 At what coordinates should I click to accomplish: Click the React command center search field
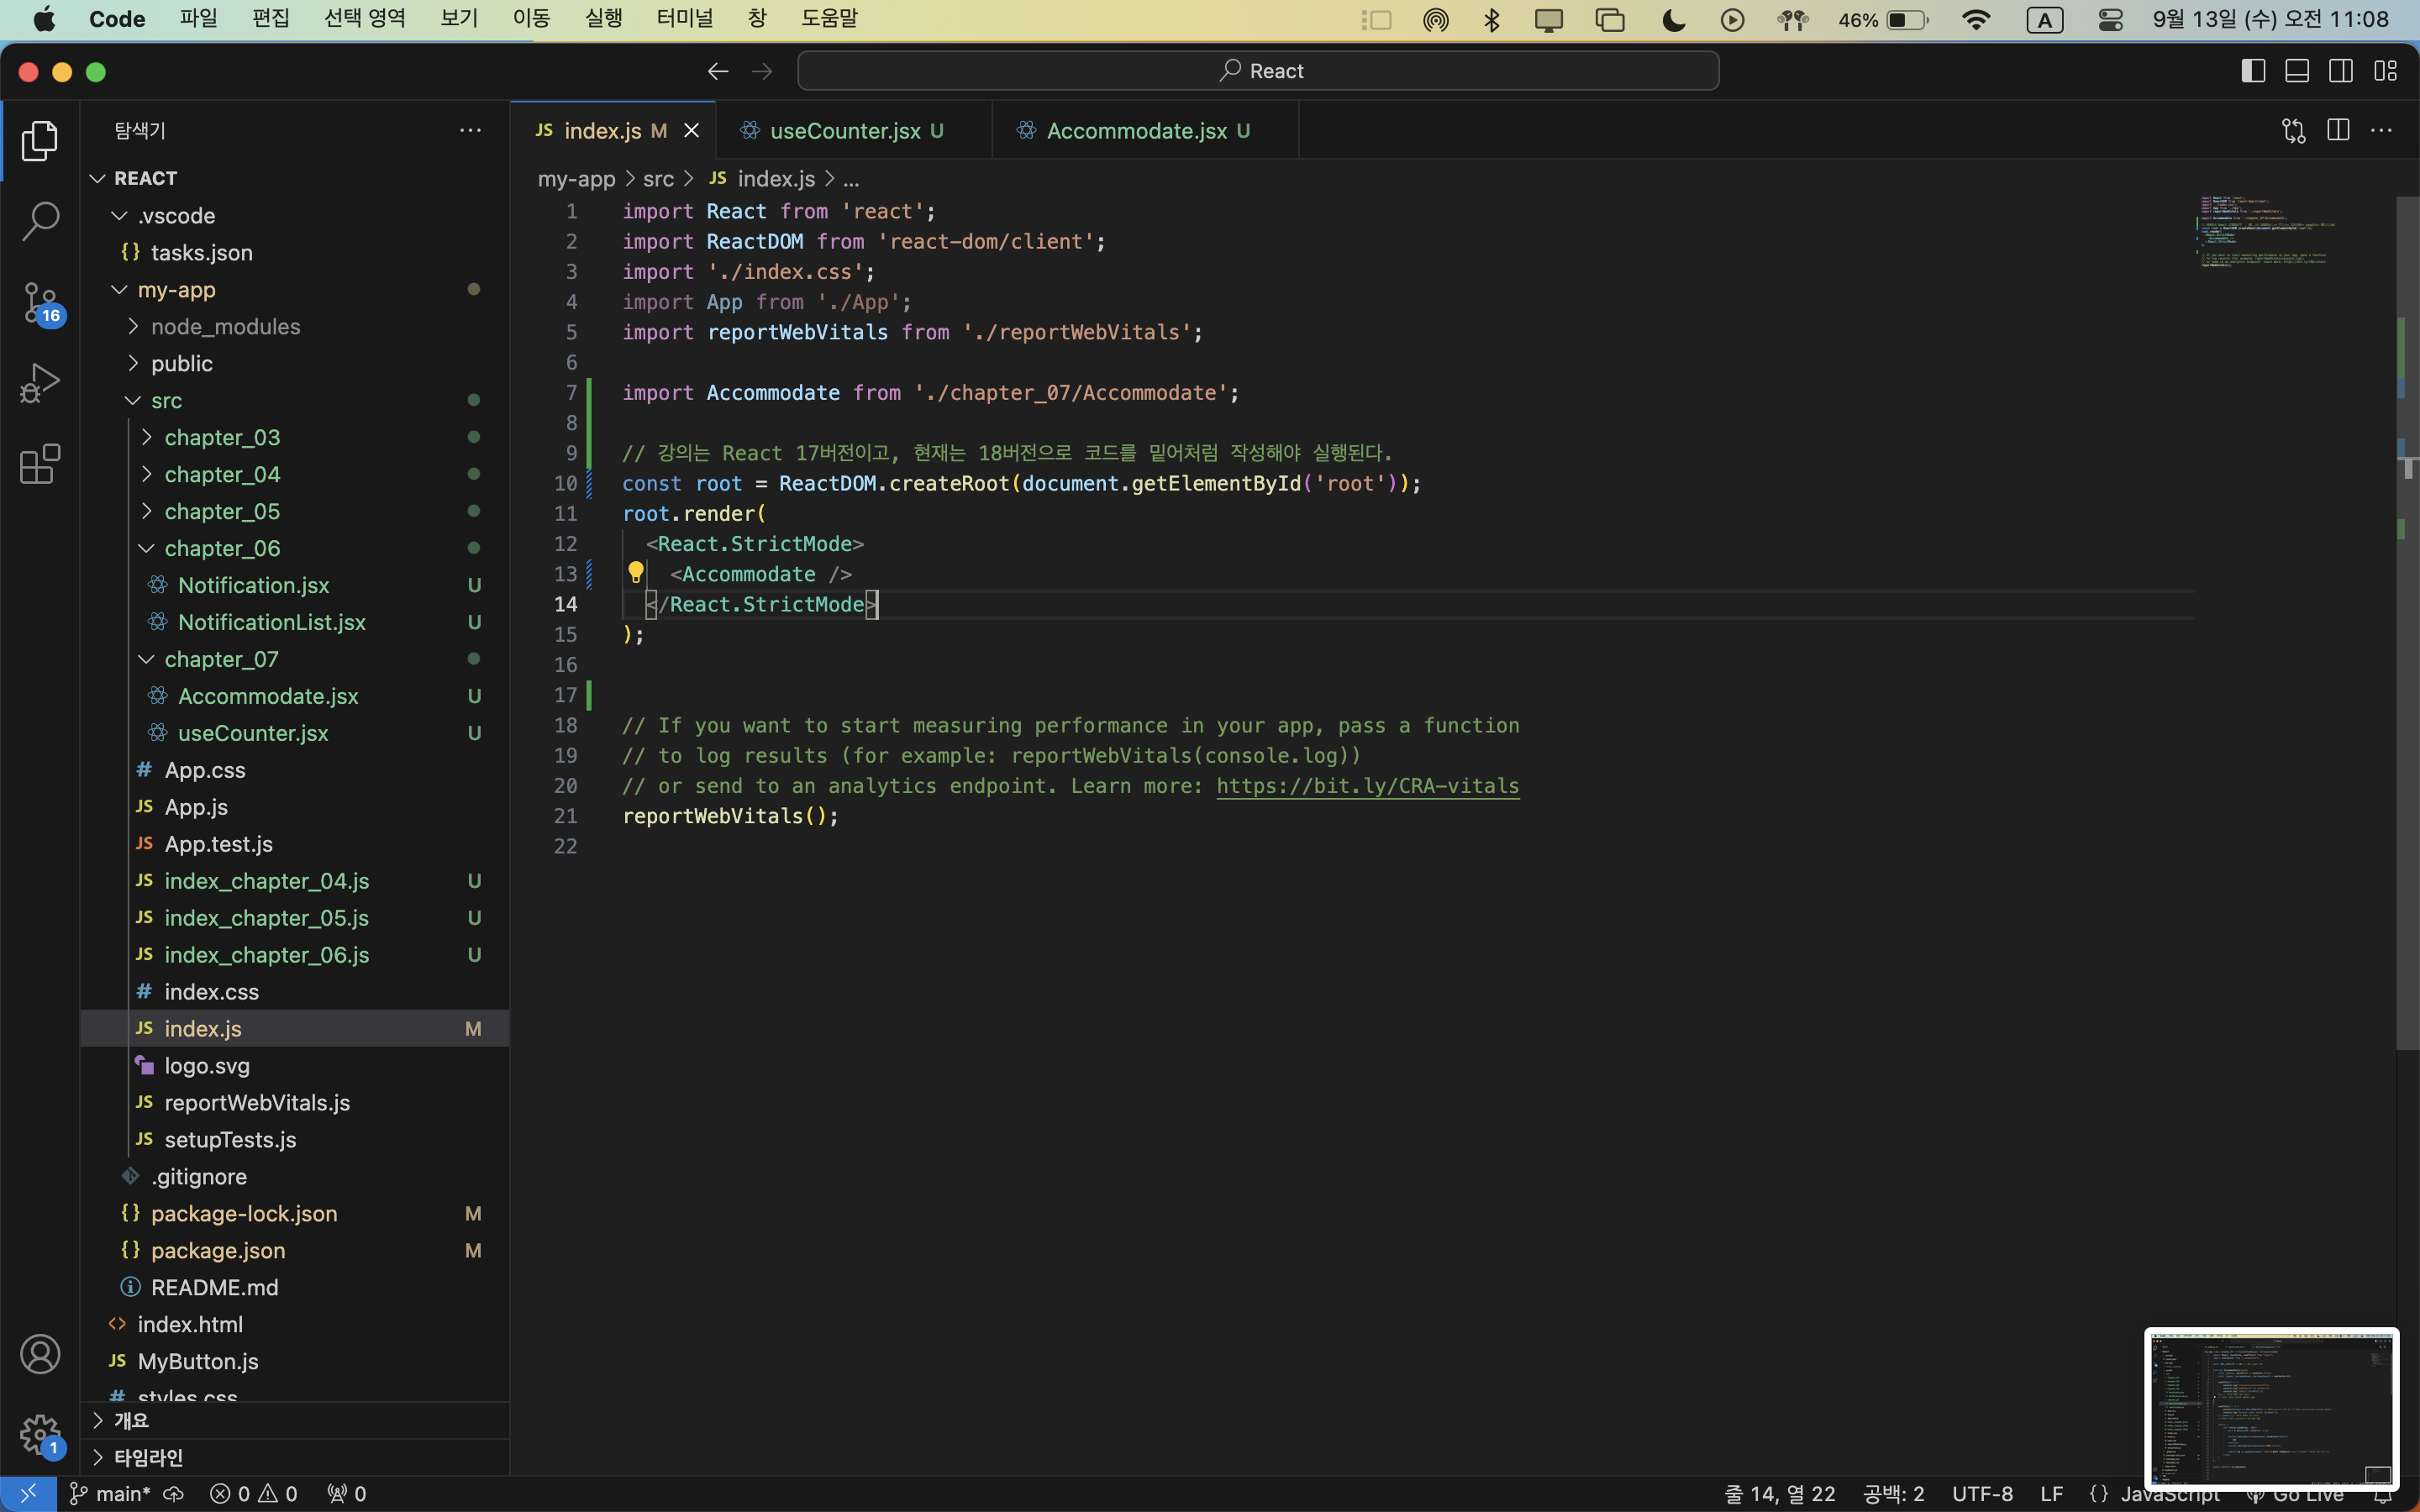coord(1258,71)
